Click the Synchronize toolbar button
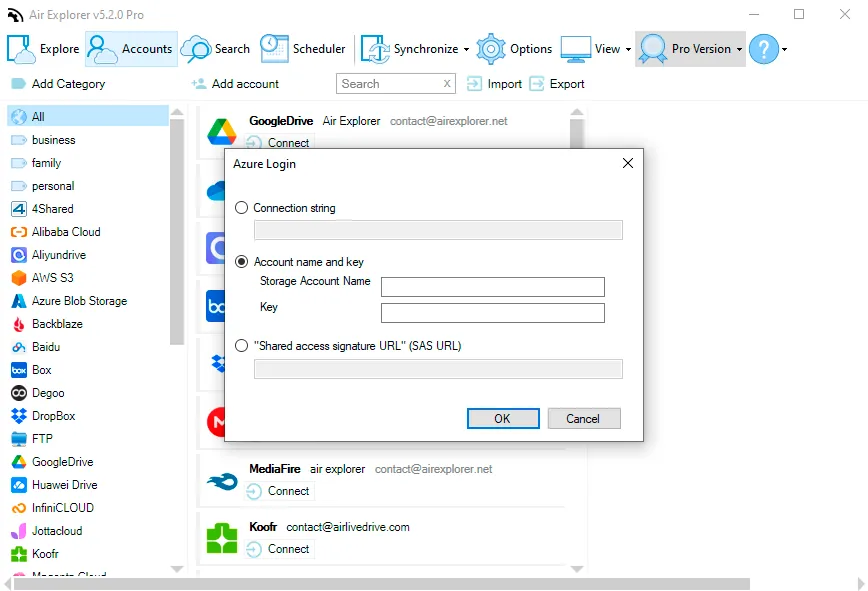The height and width of the screenshot is (591, 868). point(410,49)
